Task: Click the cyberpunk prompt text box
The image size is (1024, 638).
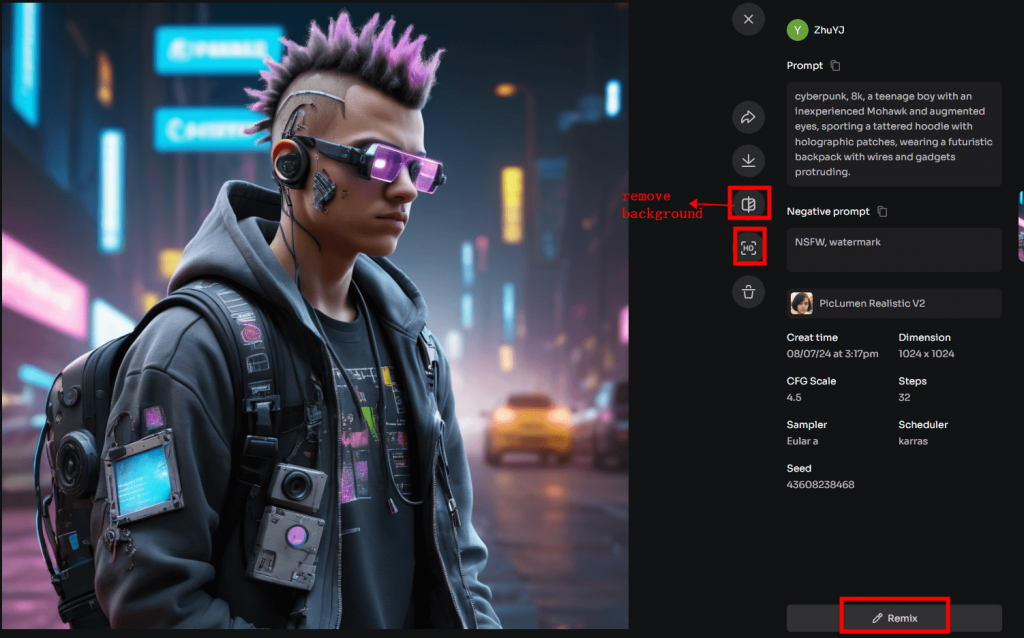Action: (894, 134)
